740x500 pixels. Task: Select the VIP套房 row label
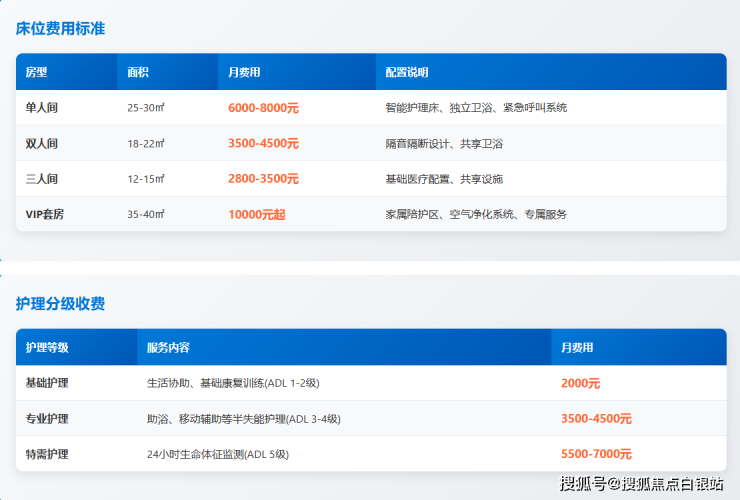point(45,214)
